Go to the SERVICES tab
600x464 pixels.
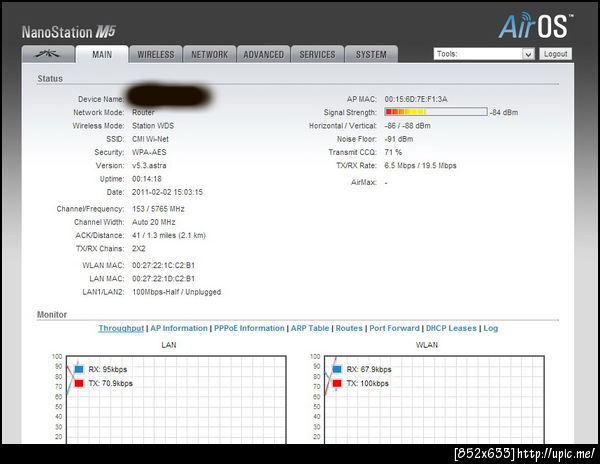317,54
